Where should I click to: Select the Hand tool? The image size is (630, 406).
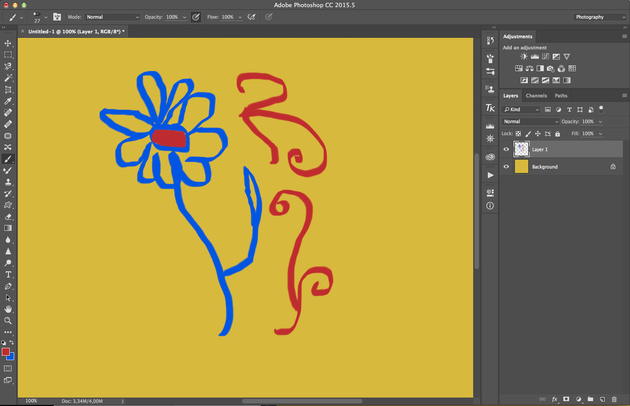pyautogui.click(x=8, y=309)
